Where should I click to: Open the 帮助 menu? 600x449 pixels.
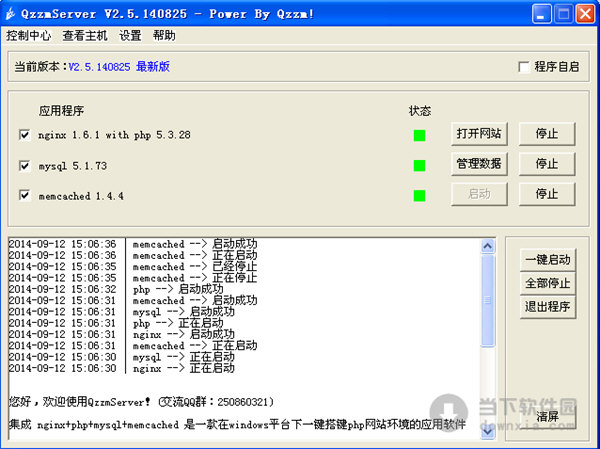164,36
